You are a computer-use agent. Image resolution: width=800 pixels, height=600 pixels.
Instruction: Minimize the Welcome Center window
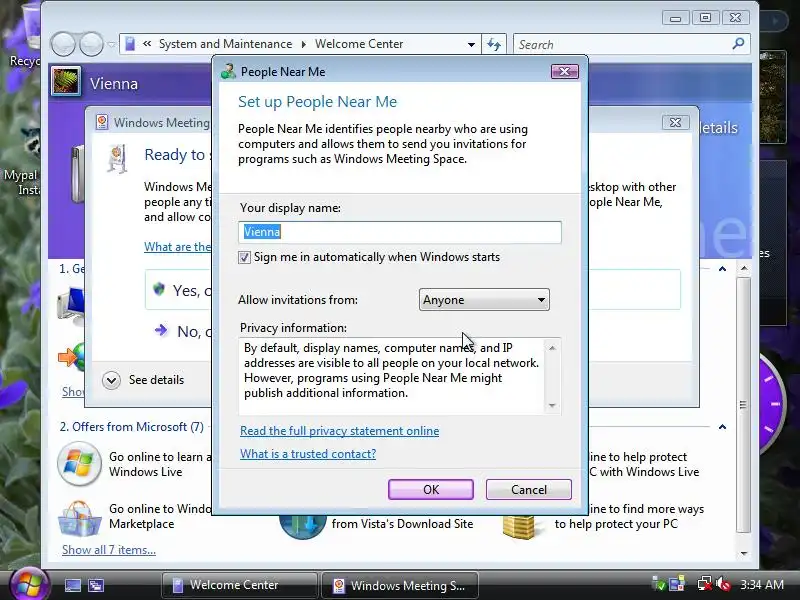676,18
